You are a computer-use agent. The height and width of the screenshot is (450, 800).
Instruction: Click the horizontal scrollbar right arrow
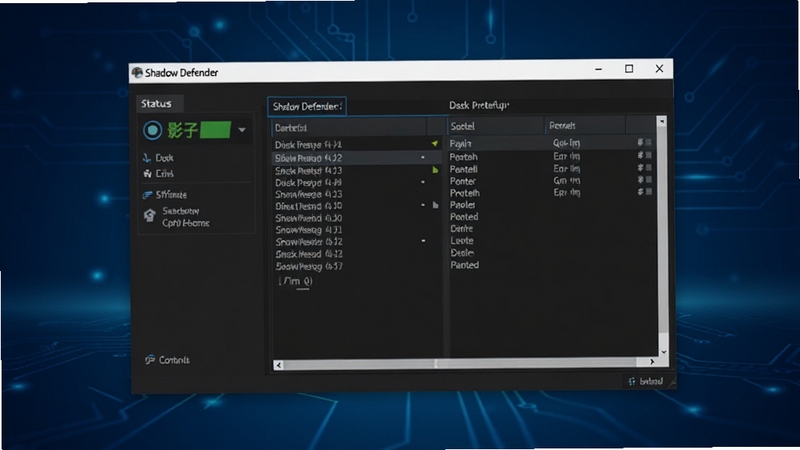[x=652, y=362]
